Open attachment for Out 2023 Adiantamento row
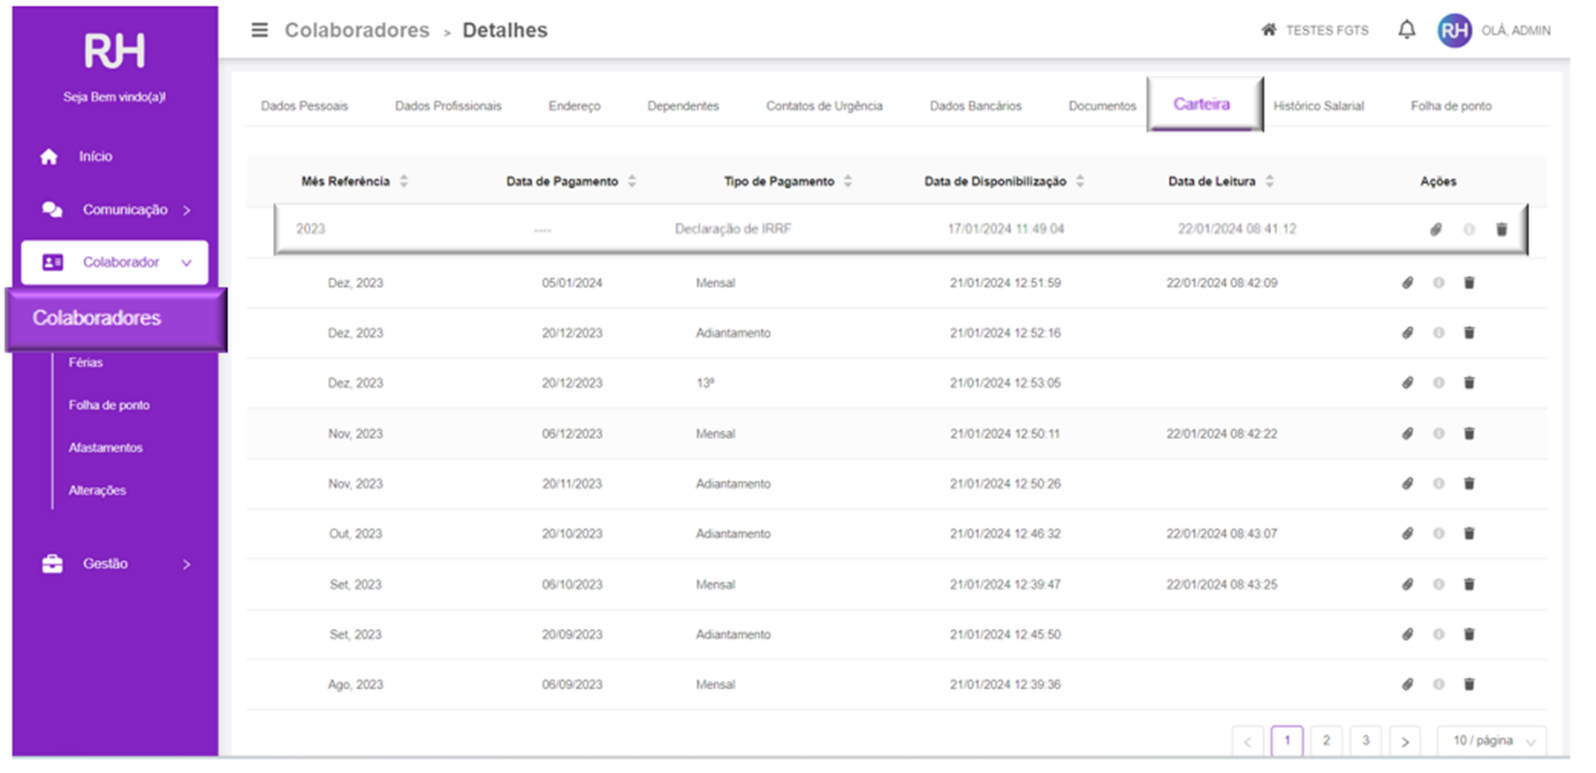1596x773 pixels. click(x=1407, y=534)
